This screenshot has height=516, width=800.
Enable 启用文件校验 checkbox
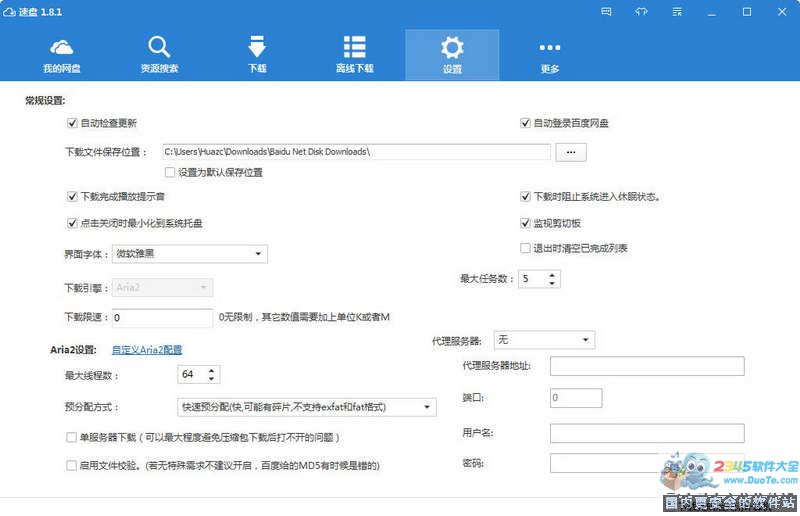[71, 465]
